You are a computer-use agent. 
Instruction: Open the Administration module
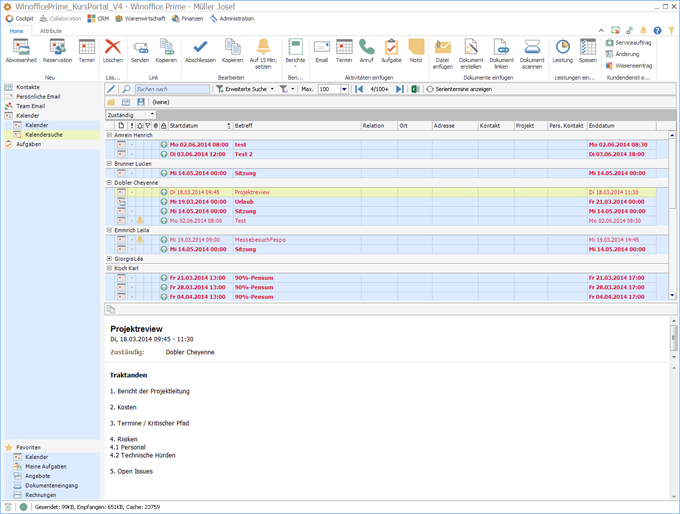pyautogui.click(x=232, y=19)
